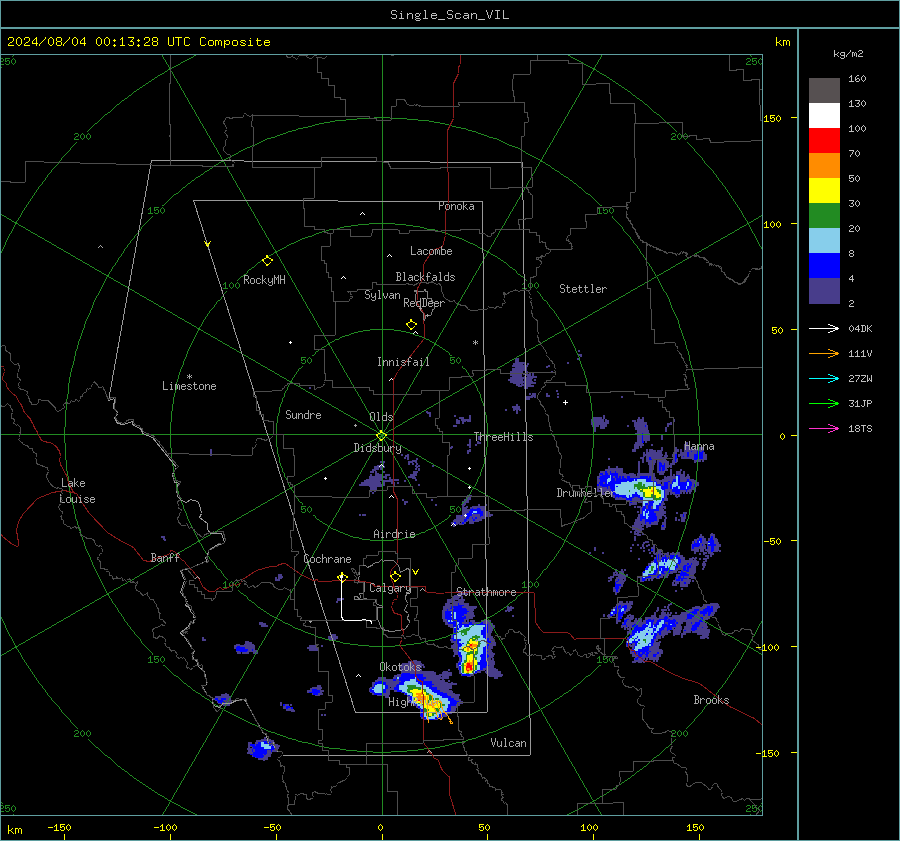Click the red storm core near Strathmore
This screenshot has width=900, height=841.
coord(469,666)
